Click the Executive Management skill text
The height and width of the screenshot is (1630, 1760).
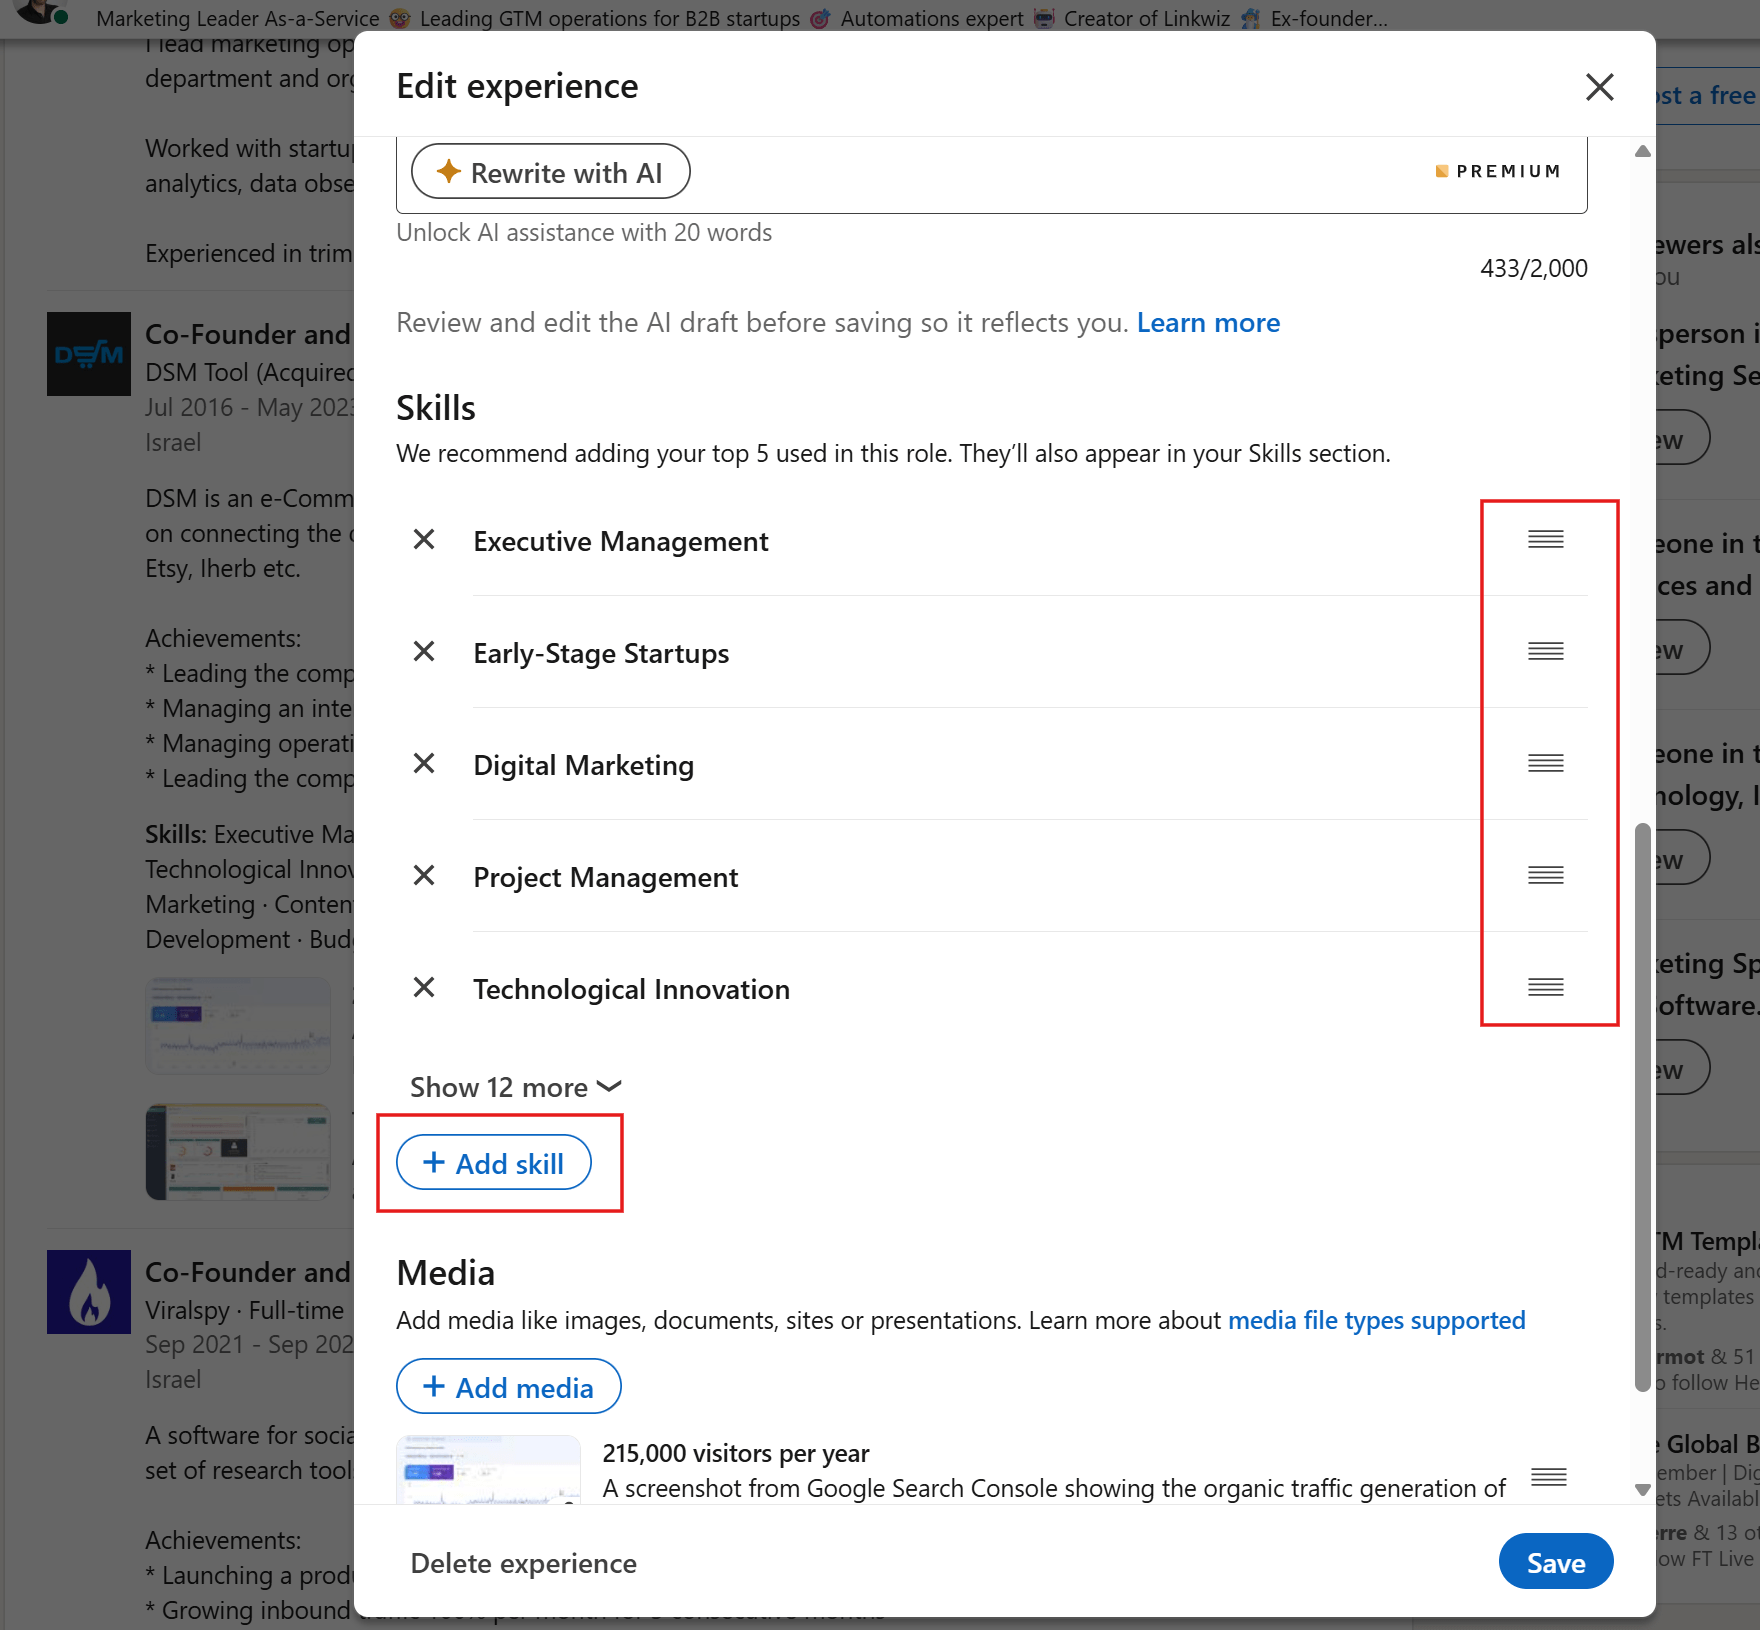tap(620, 542)
